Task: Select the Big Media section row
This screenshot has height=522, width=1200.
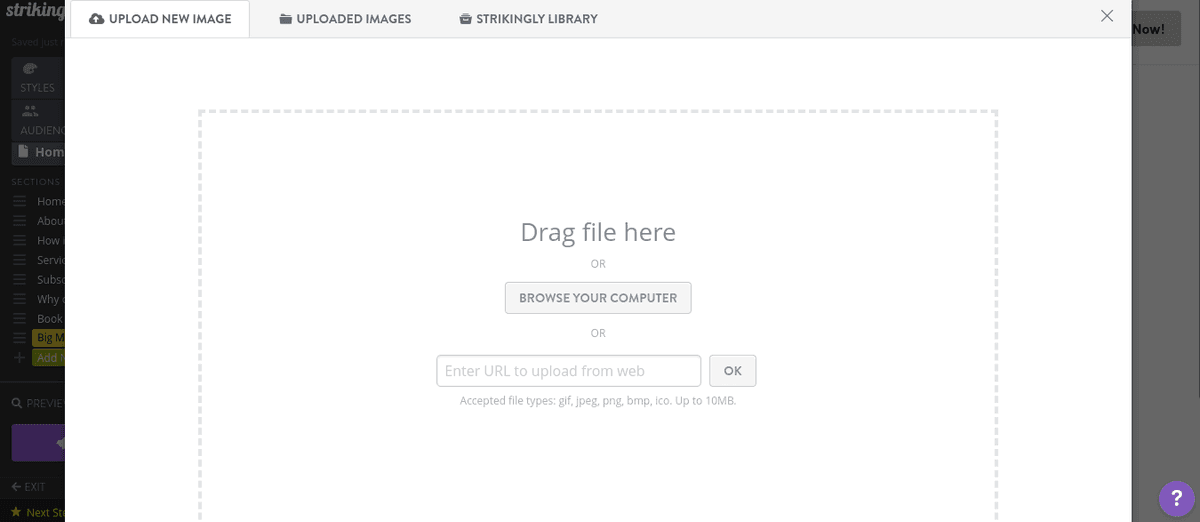Action: click(38, 338)
